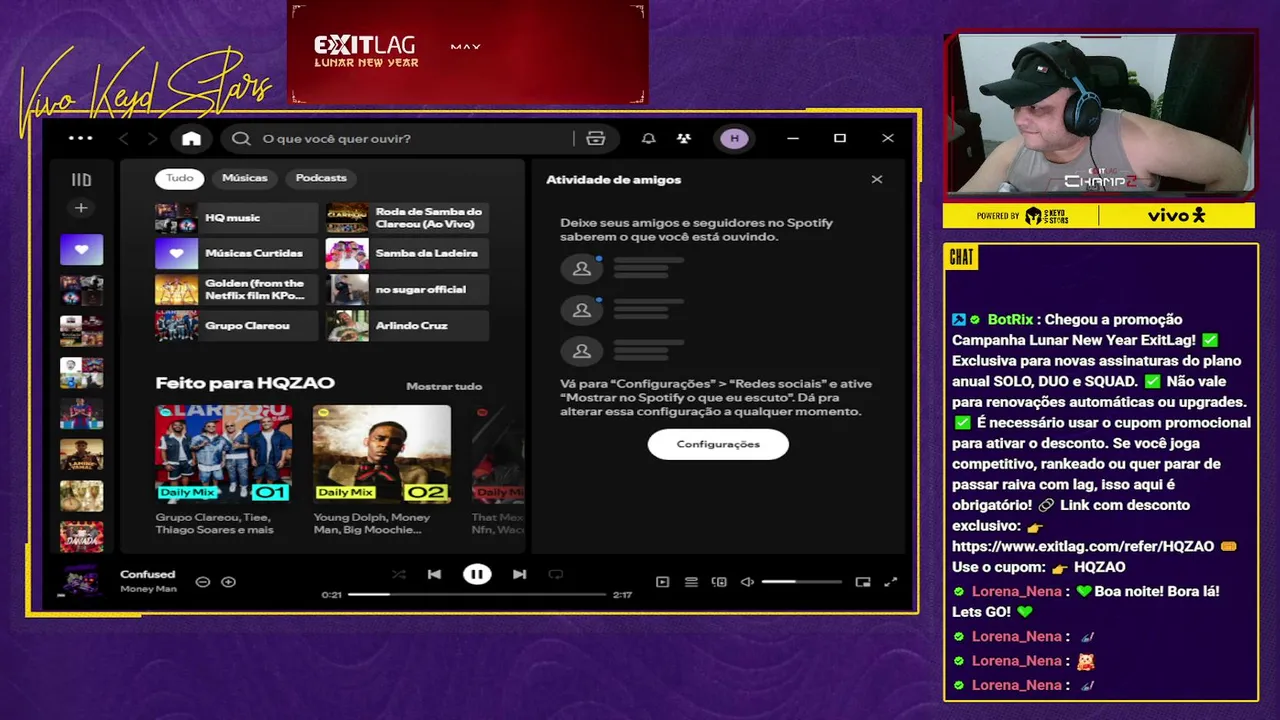Click Grupo Clareou, Tiee description text
Screen dimensions: 1280x720
coord(215,524)
